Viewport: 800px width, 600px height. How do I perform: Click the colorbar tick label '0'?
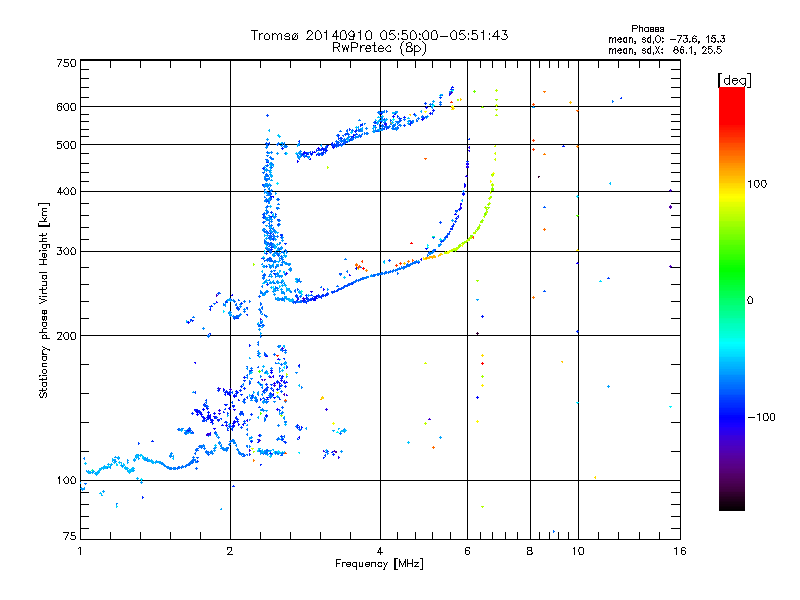coord(750,301)
